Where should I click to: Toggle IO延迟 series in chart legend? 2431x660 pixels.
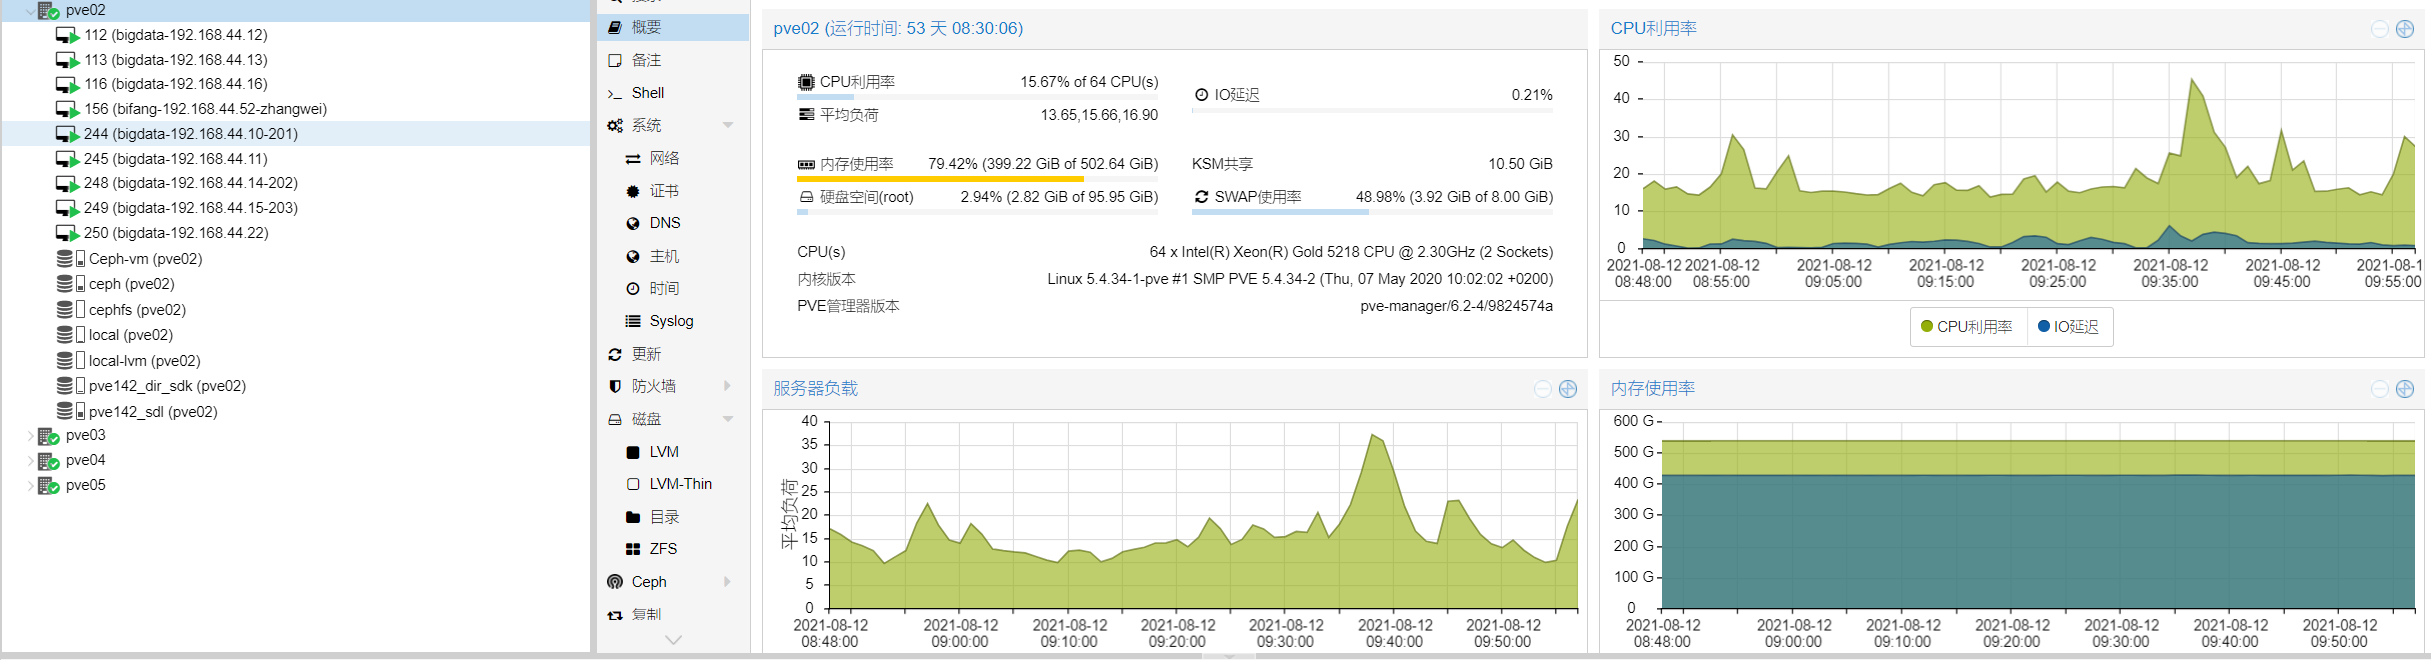click(2068, 327)
